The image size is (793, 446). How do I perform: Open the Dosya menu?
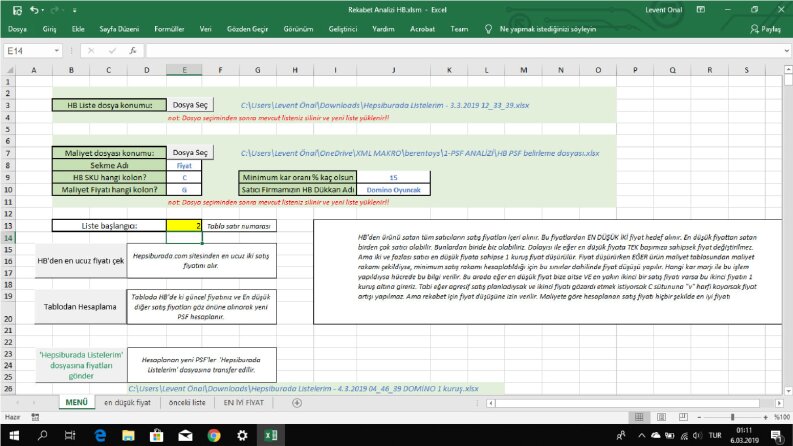[17, 29]
